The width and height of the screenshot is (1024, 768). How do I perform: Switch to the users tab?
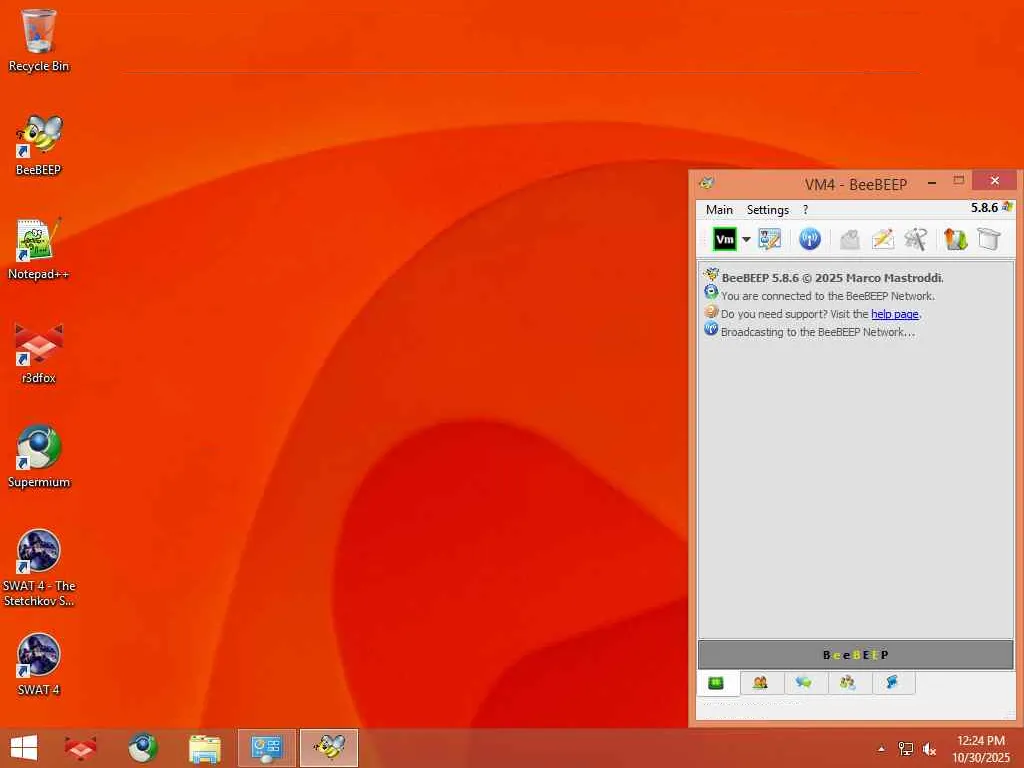[x=760, y=682]
